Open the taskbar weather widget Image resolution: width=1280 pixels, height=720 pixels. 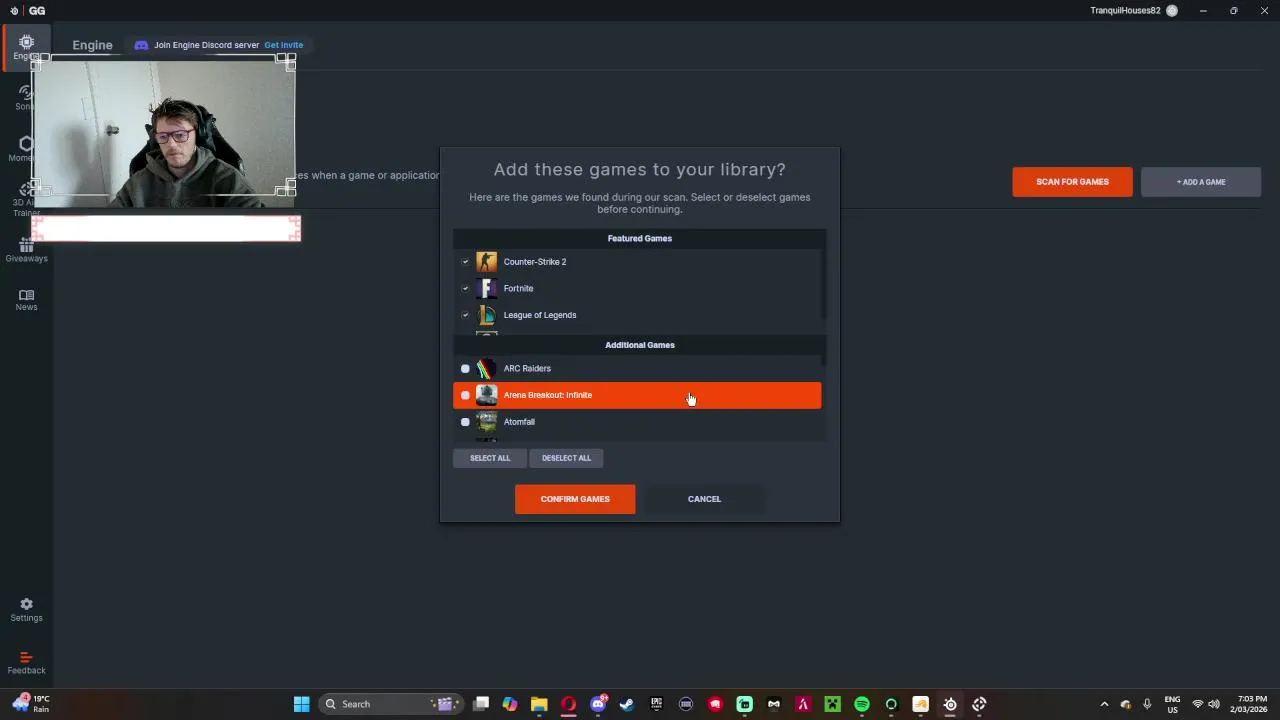point(30,704)
